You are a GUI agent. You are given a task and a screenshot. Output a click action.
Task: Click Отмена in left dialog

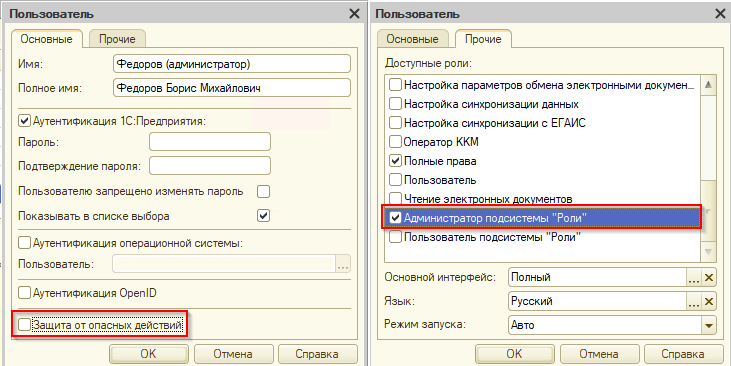click(x=233, y=354)
